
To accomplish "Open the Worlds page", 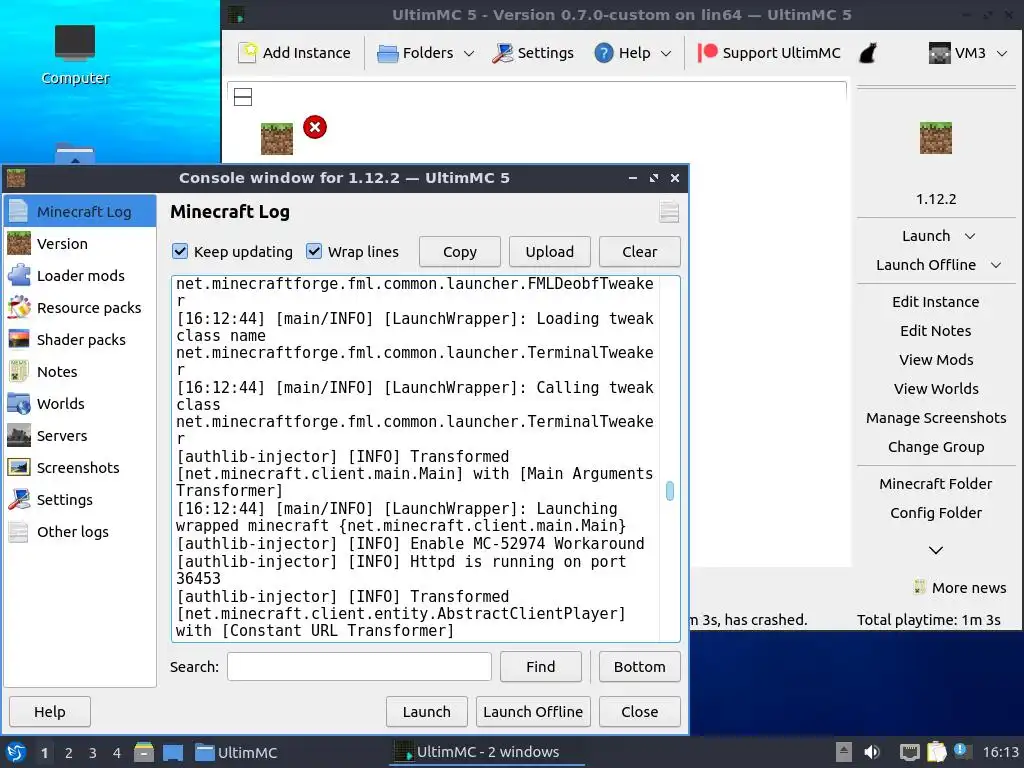I will tap(80, 404).
